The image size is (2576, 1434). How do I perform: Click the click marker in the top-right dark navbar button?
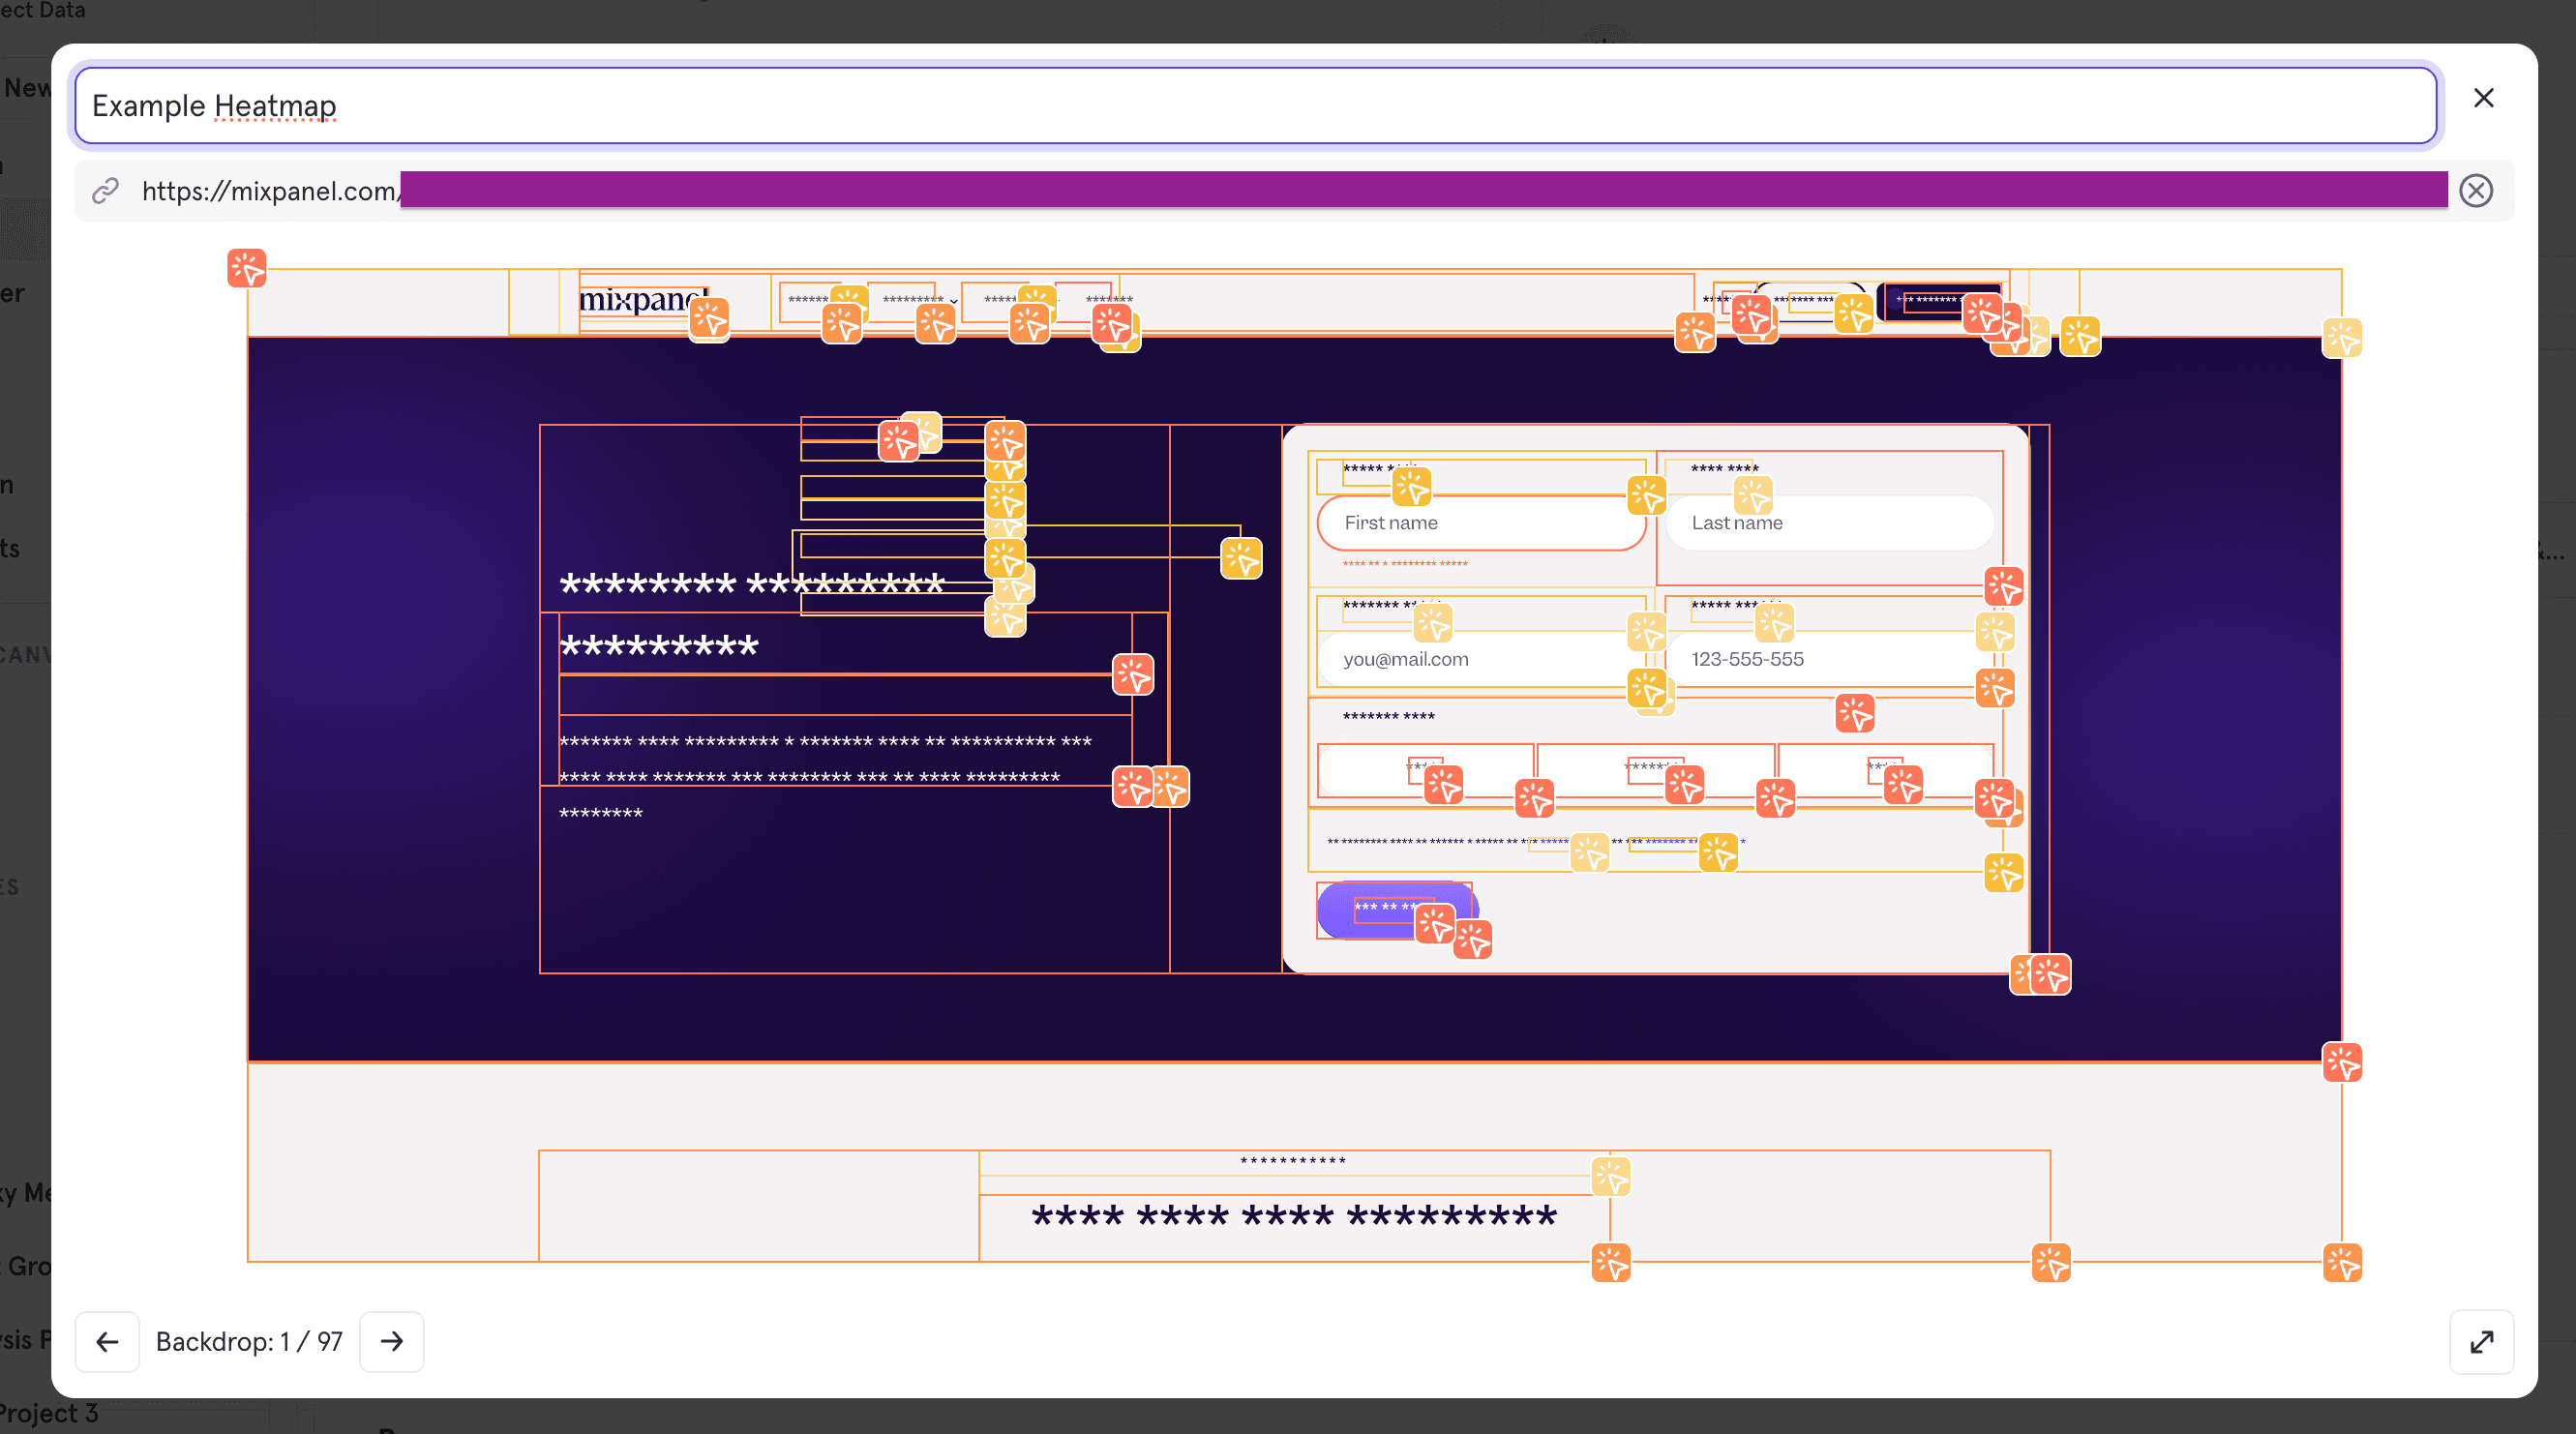[x=1984, y=313]
